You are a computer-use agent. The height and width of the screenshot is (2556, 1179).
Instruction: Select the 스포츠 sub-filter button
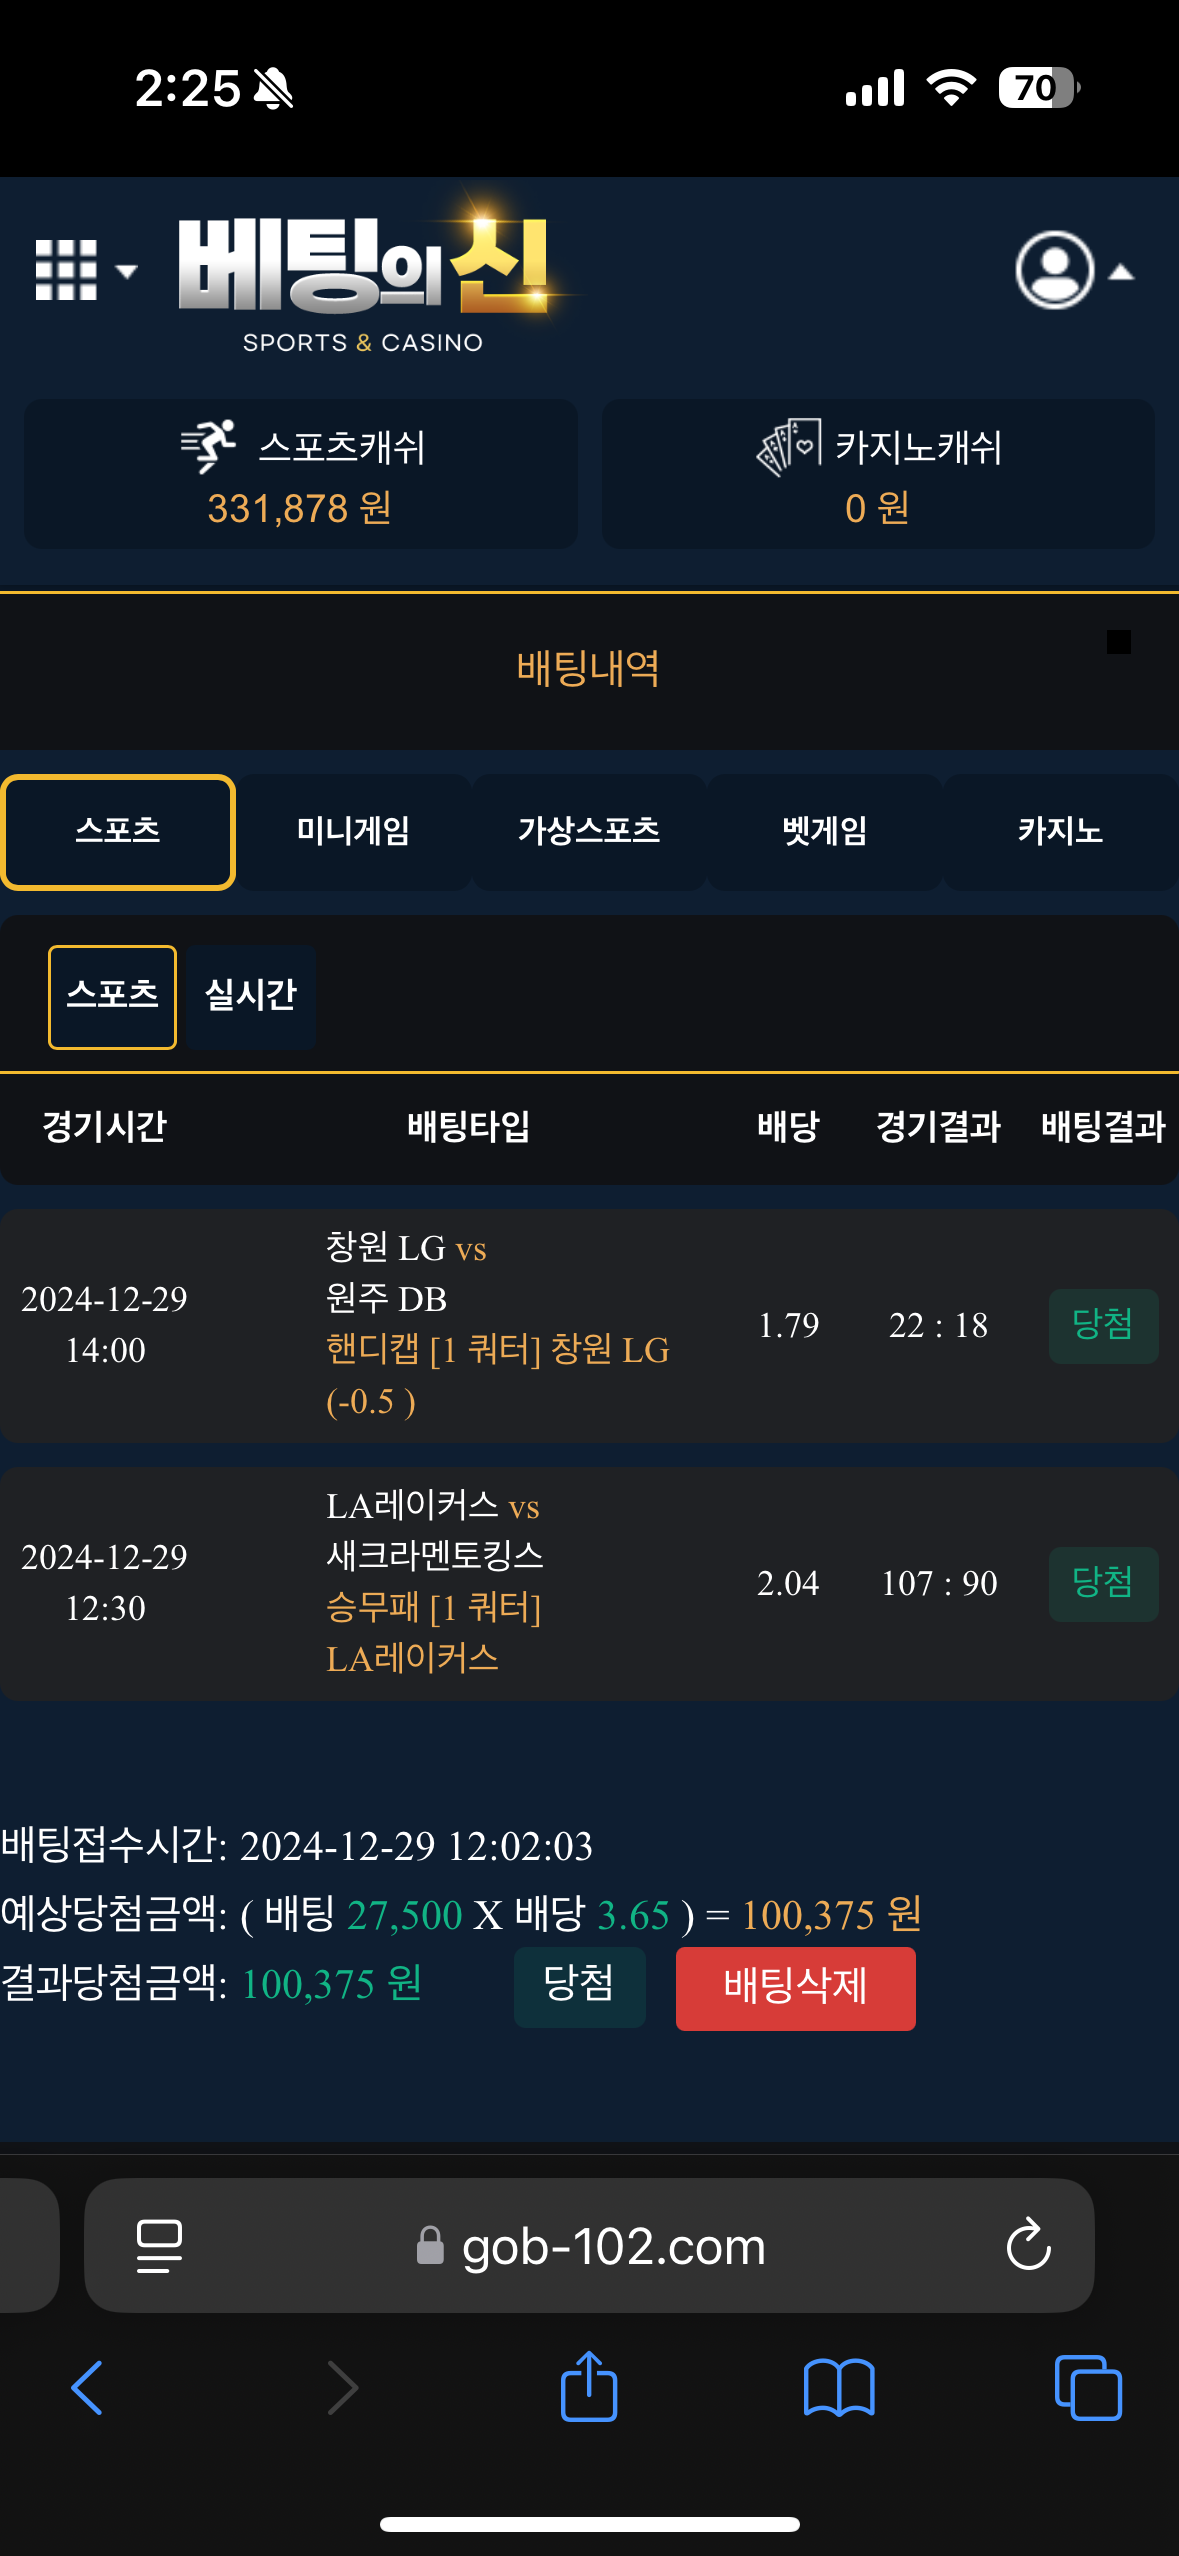point(112,996)
